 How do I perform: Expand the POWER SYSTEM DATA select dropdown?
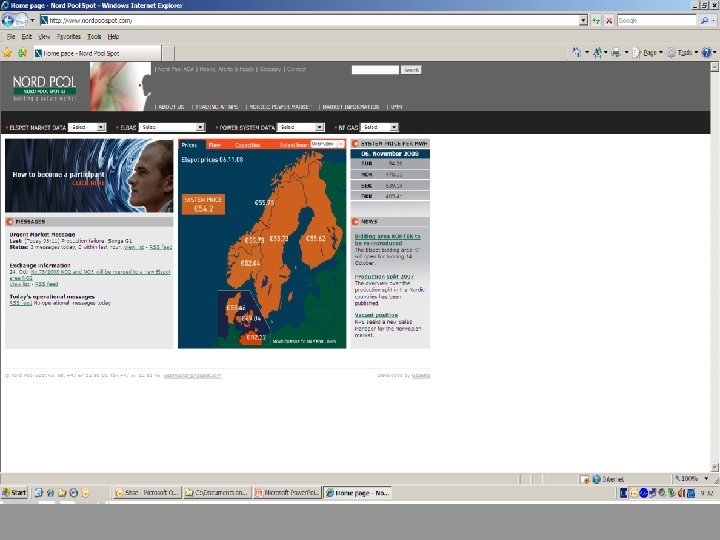(x=300, y=127)
